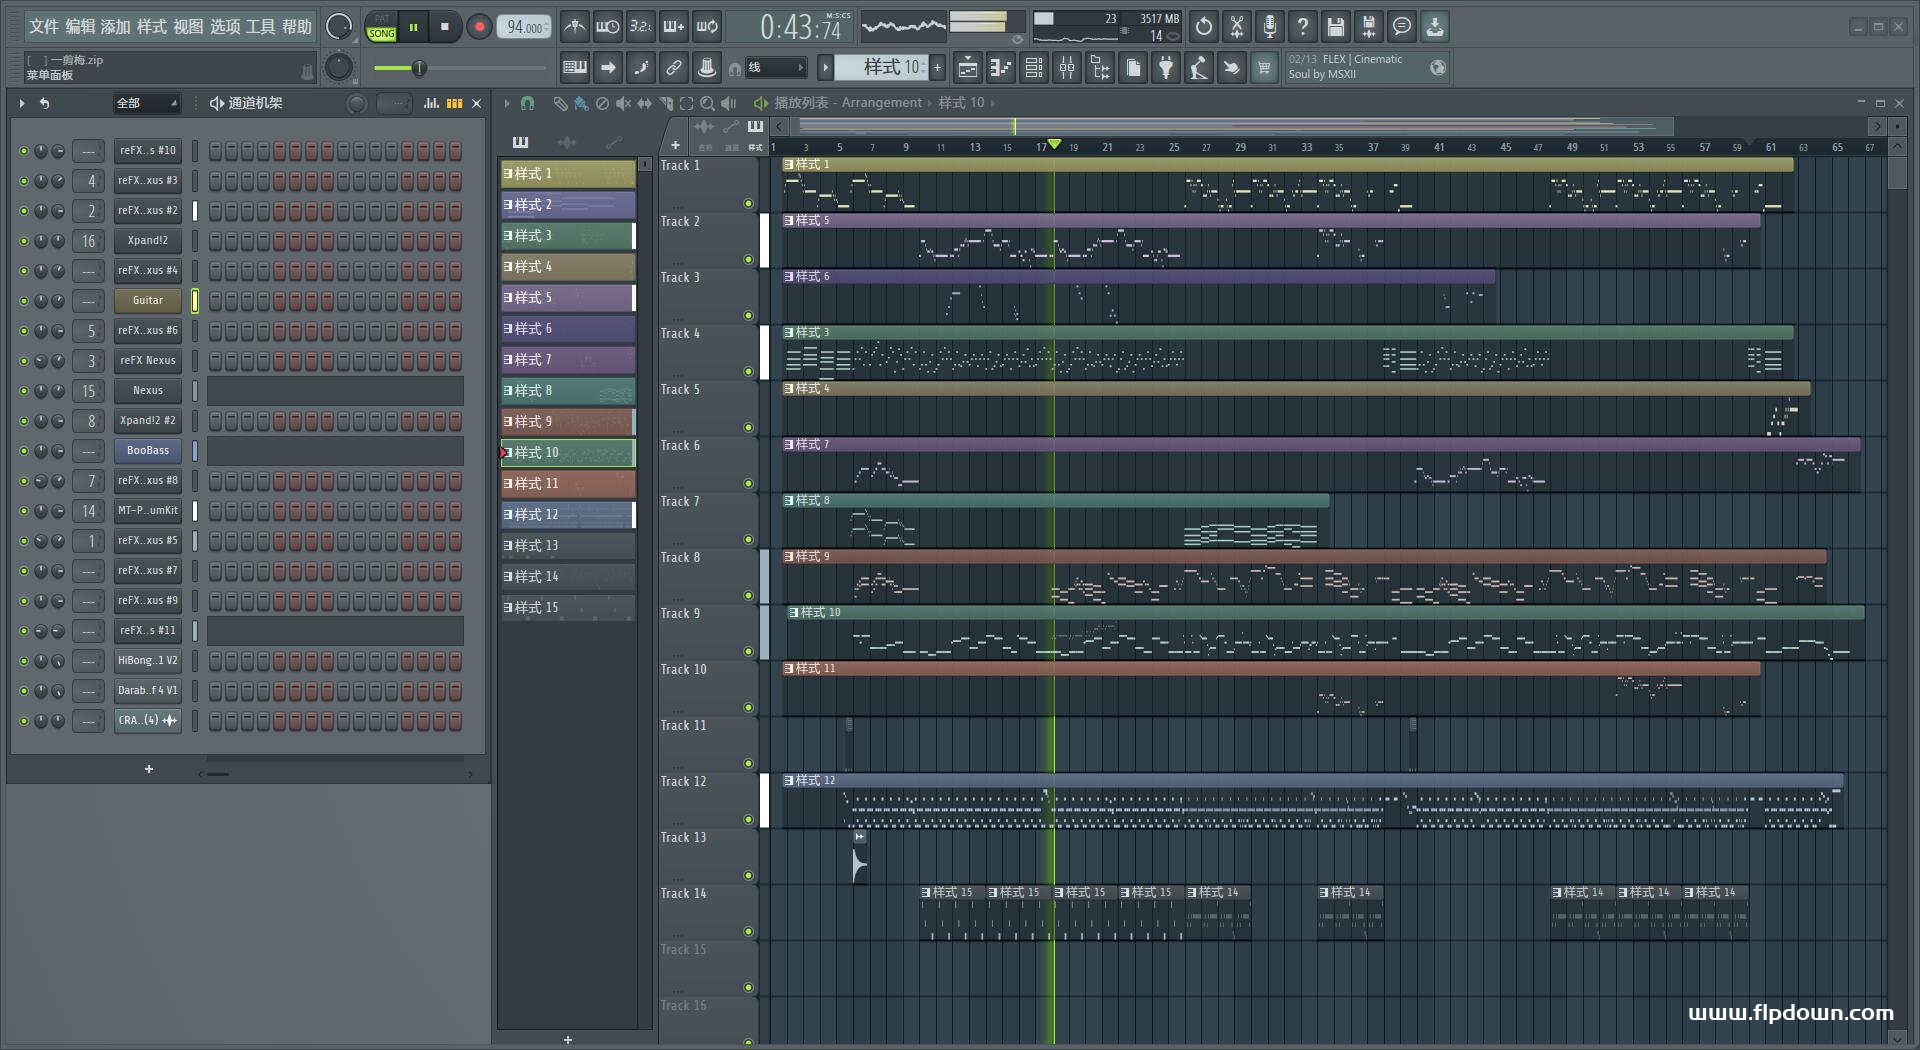Screen dimensions: 1920x1050
Task: Open the Mixer view icon
Action: 1067,68
